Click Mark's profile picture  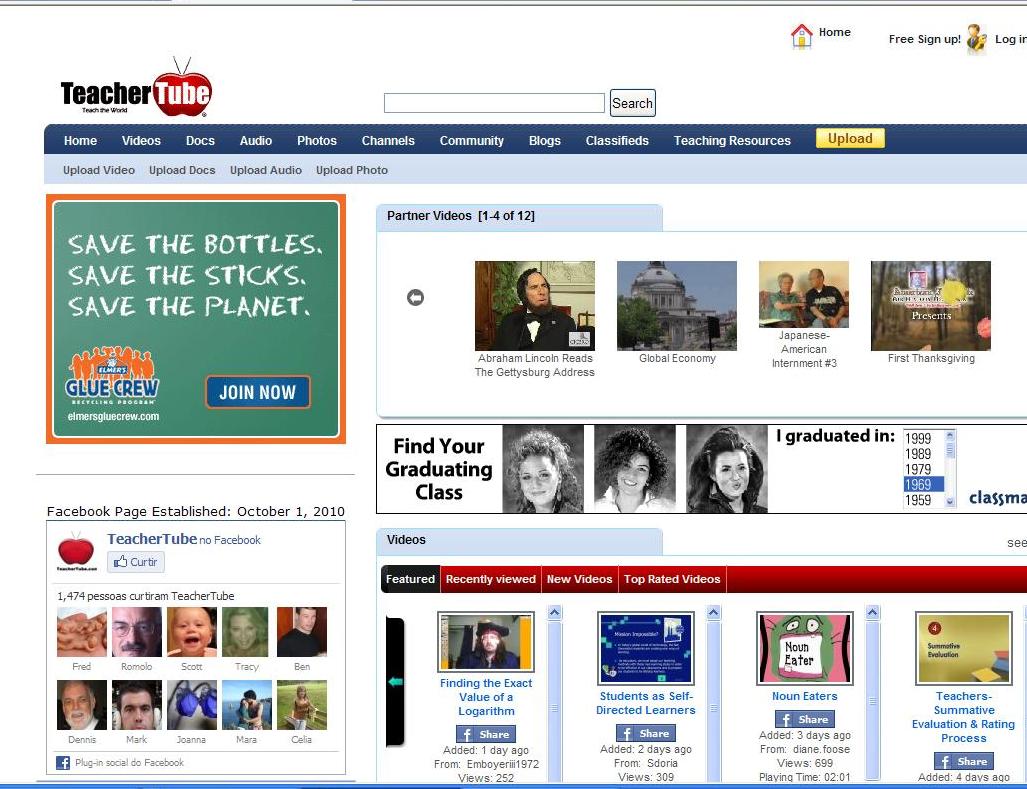[x=137, y=705]
